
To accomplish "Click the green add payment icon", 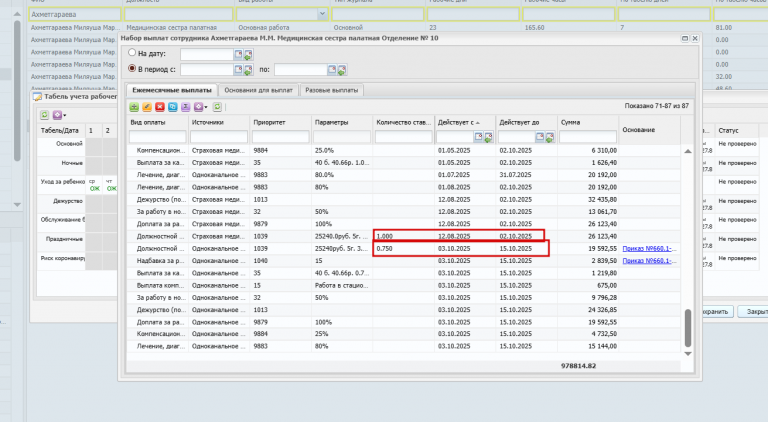I will (134, 106).
